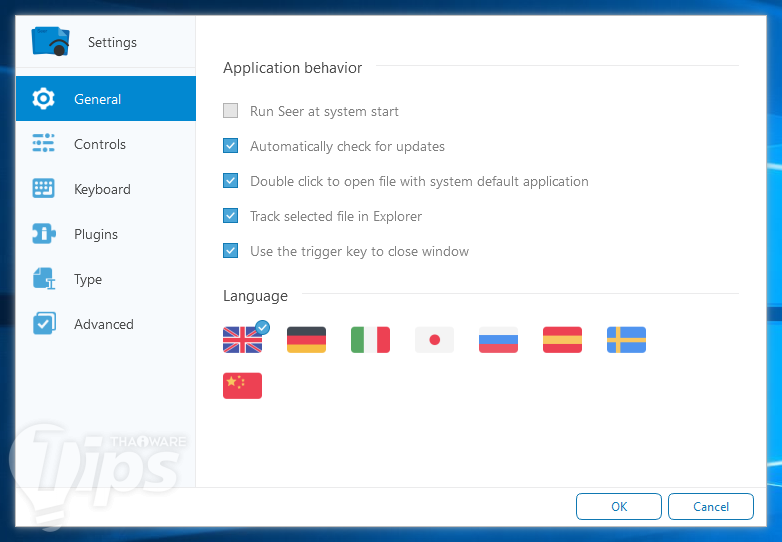Viewport: 782px width, 542px height.
Task: Uncheck Automatically check for updates
Action: (230, 146)
